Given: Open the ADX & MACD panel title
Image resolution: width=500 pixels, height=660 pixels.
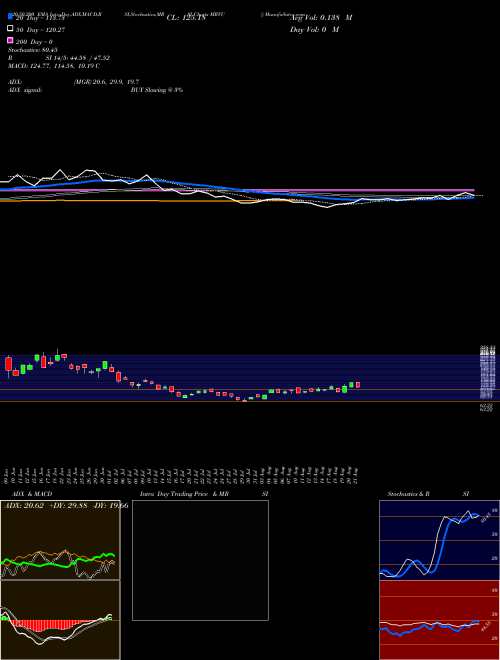Looking at the screenshot, I should click(x=28, y=494).
